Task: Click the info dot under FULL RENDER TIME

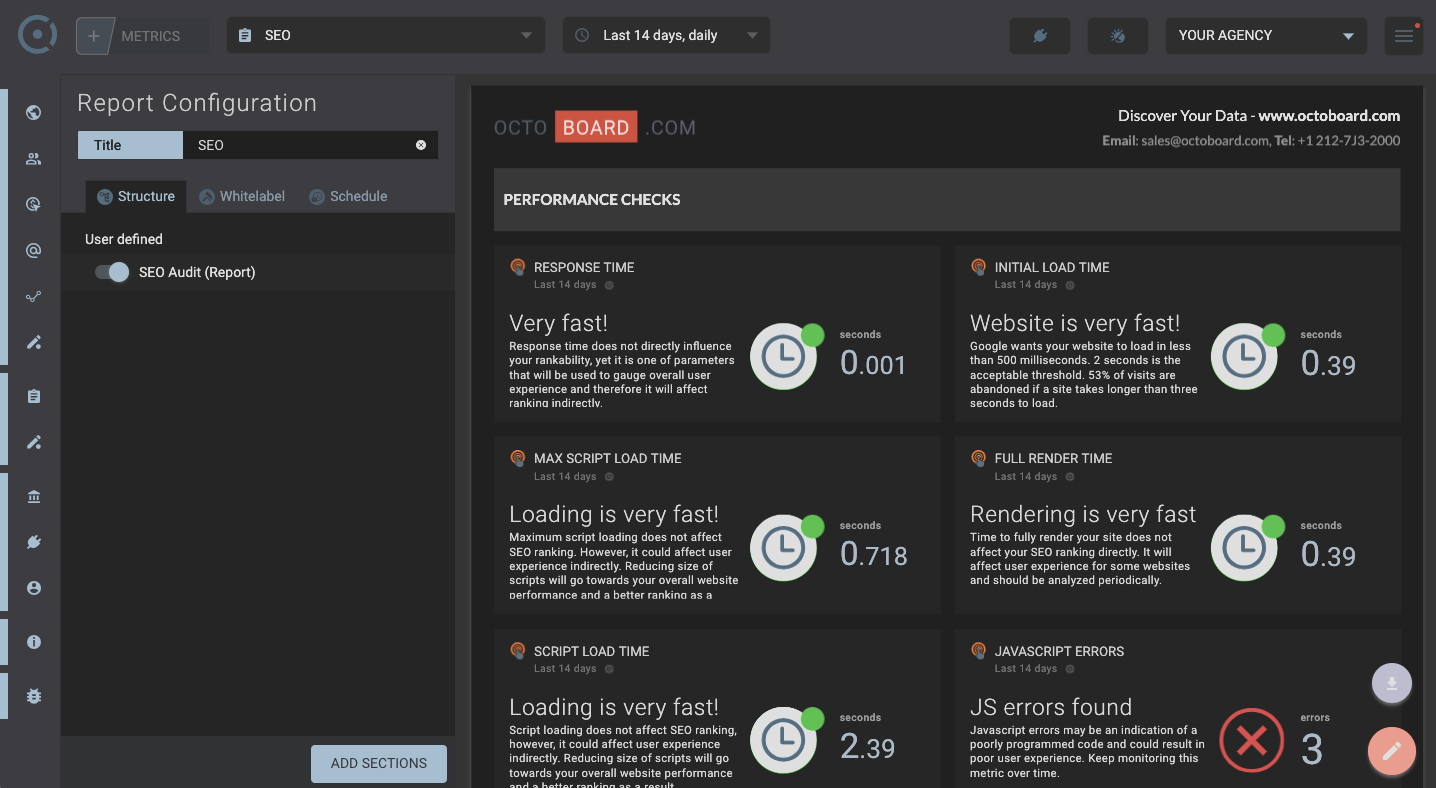Action: (x=1070, y=477)
